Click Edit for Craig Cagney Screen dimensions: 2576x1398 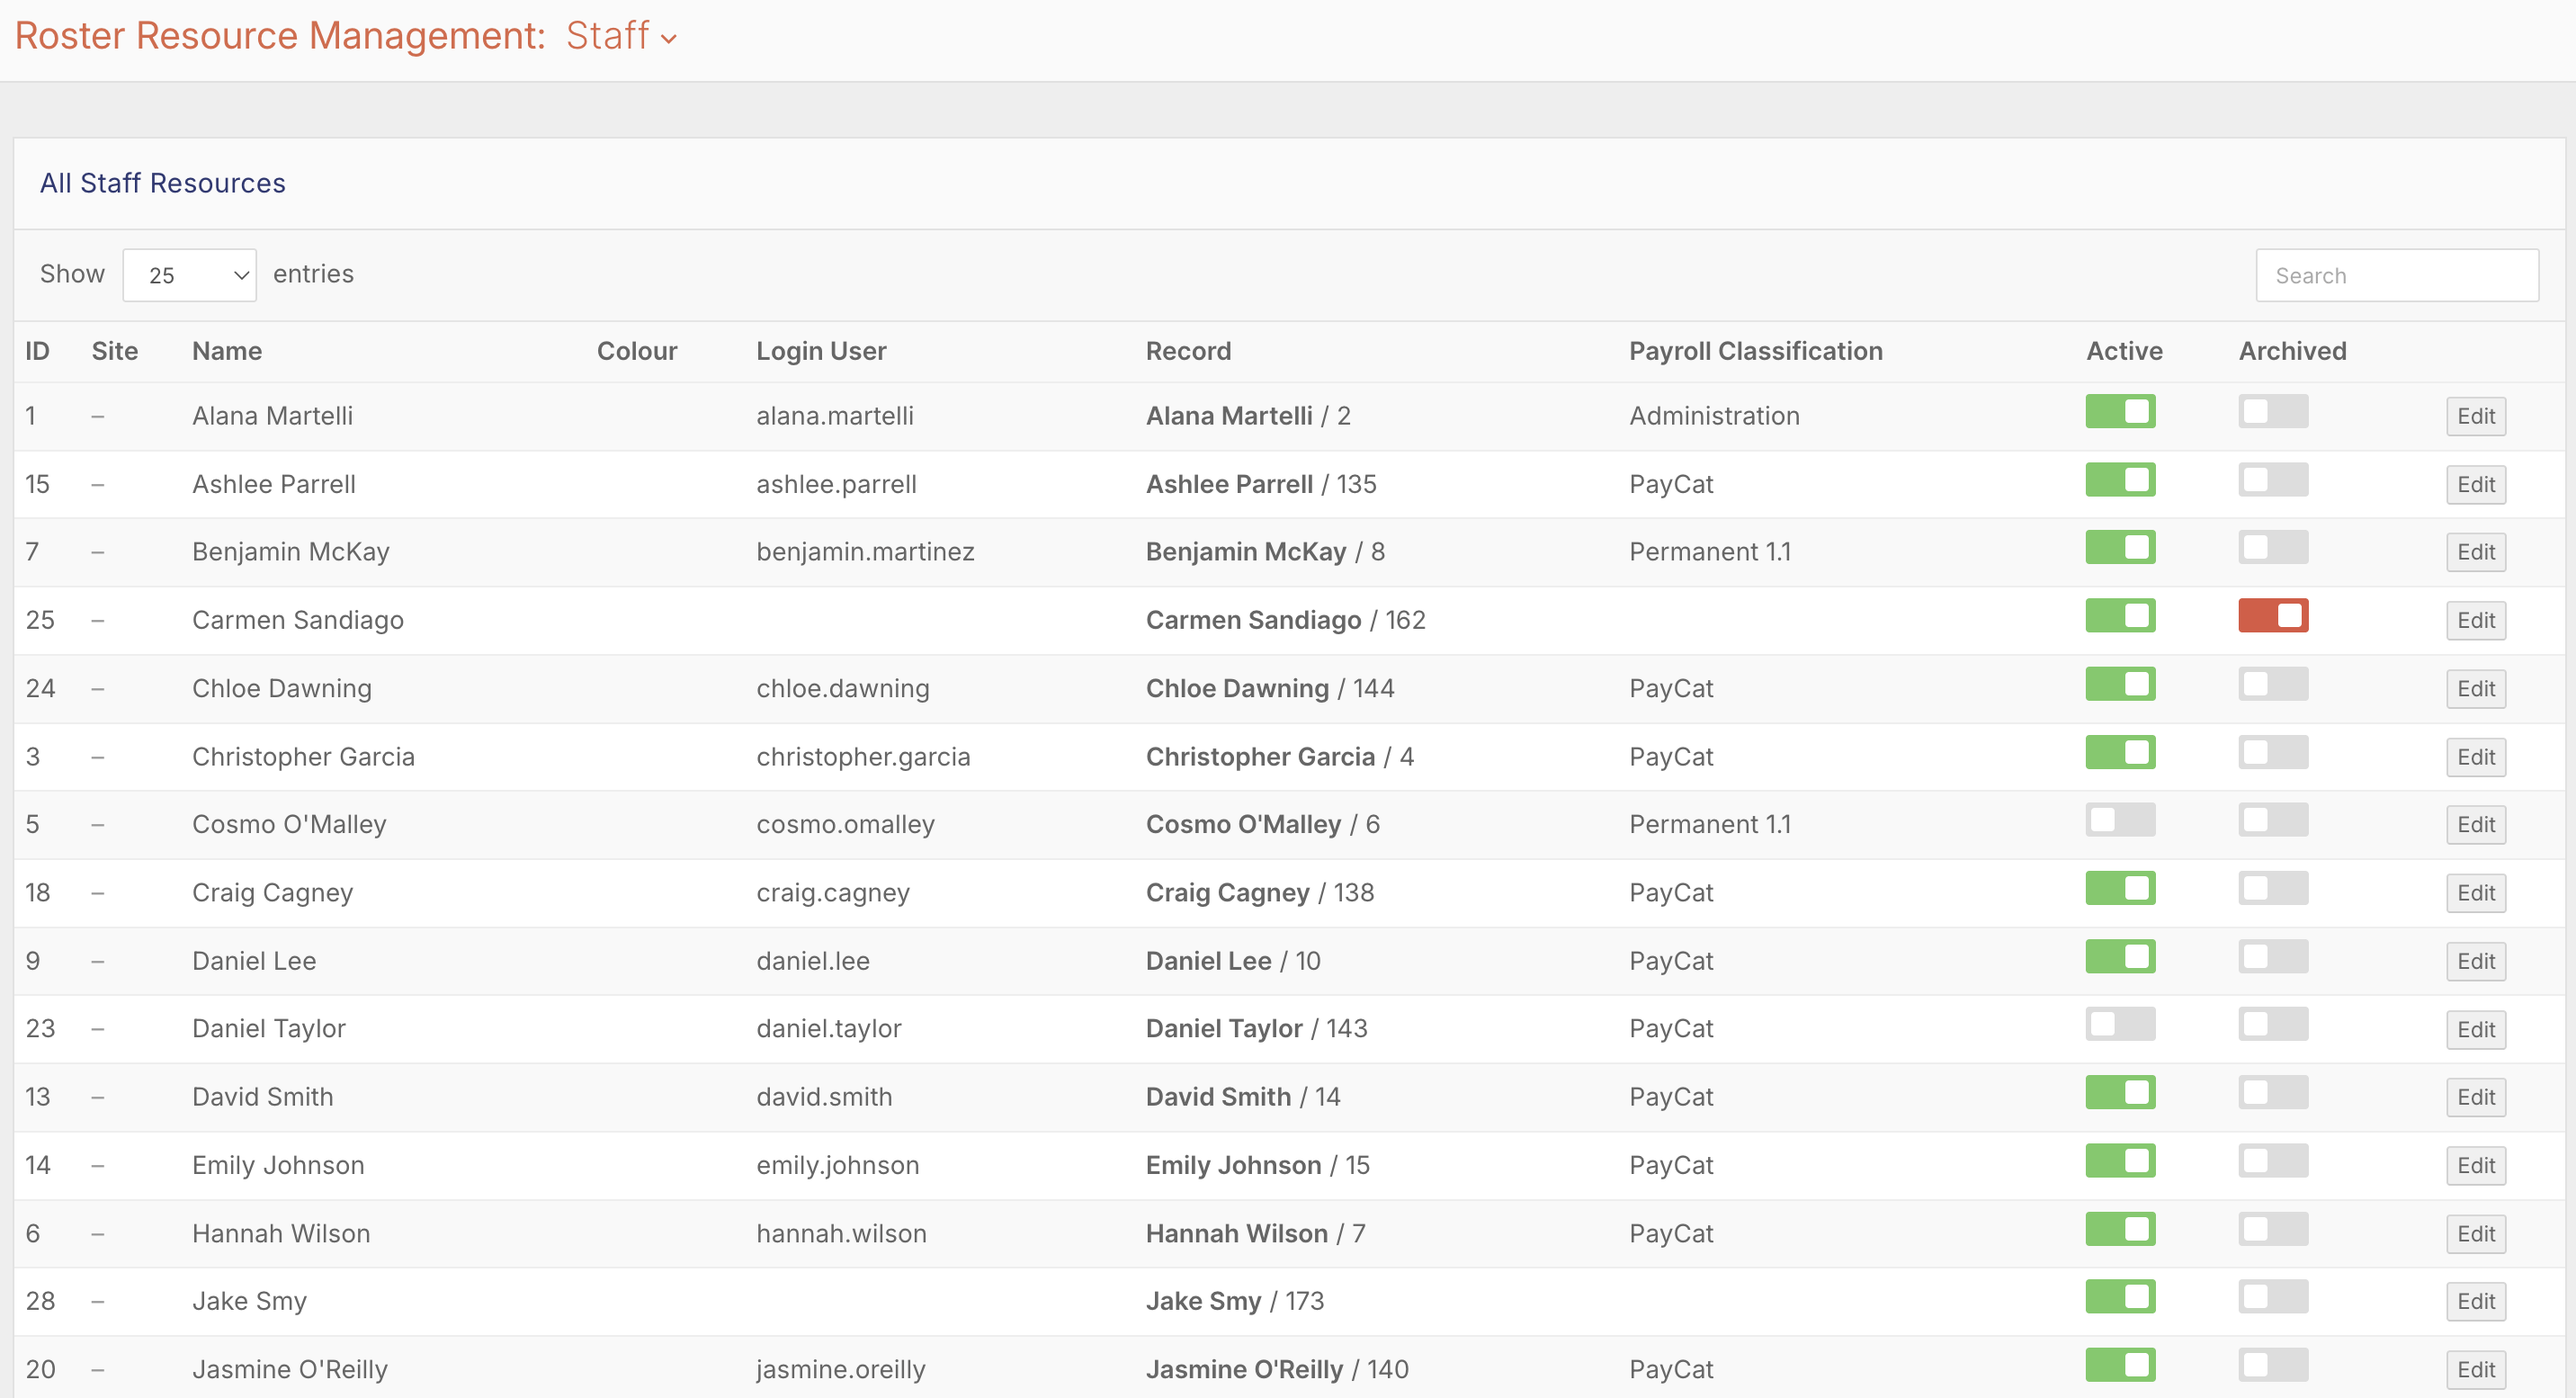pos(2476,893)
